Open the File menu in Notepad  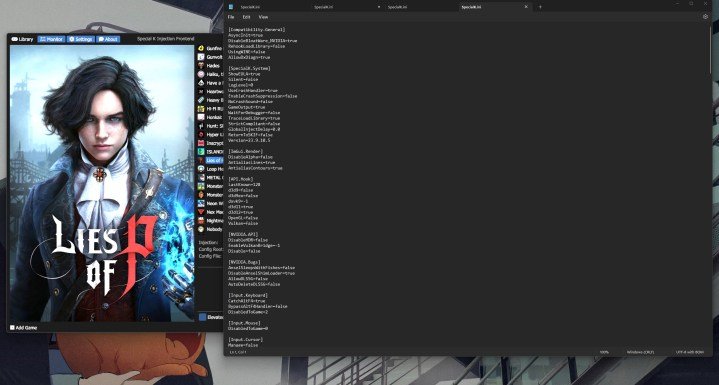coord(231,17)
